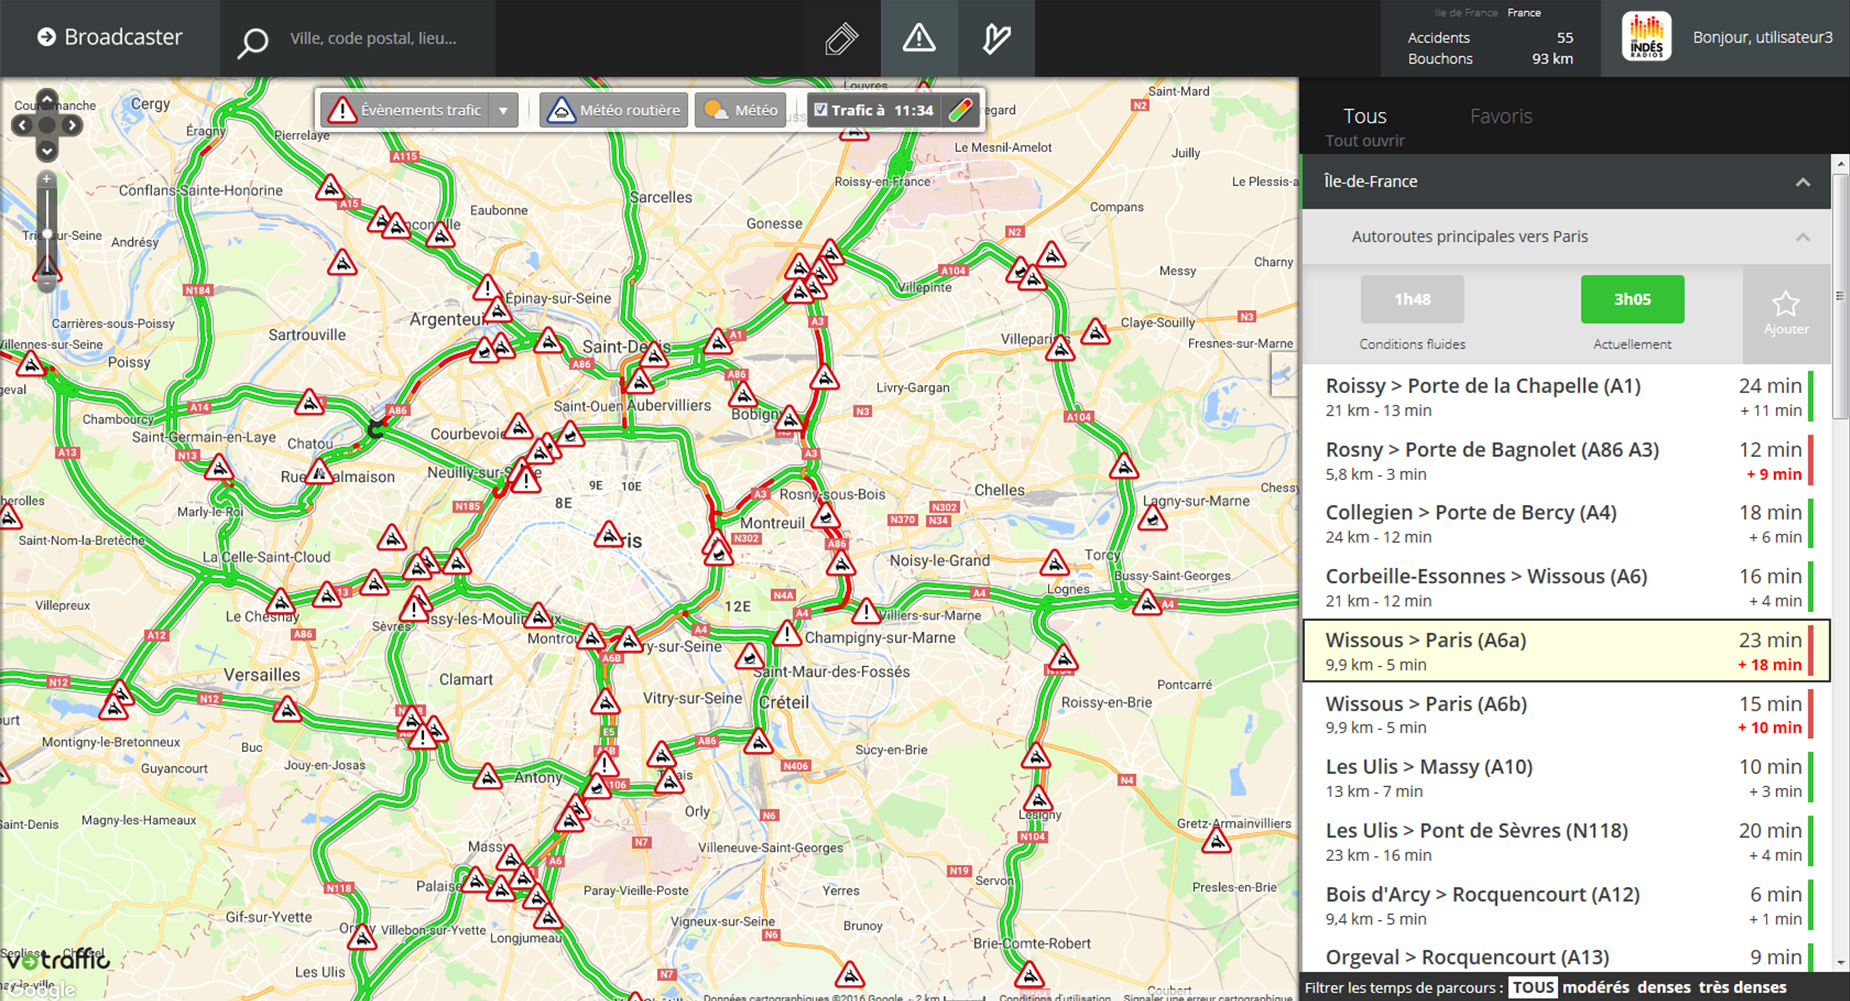This screenshot has height=1001, width=1850.
Task: Filter travel times by très denses
Action: (x=1742, y=987)
